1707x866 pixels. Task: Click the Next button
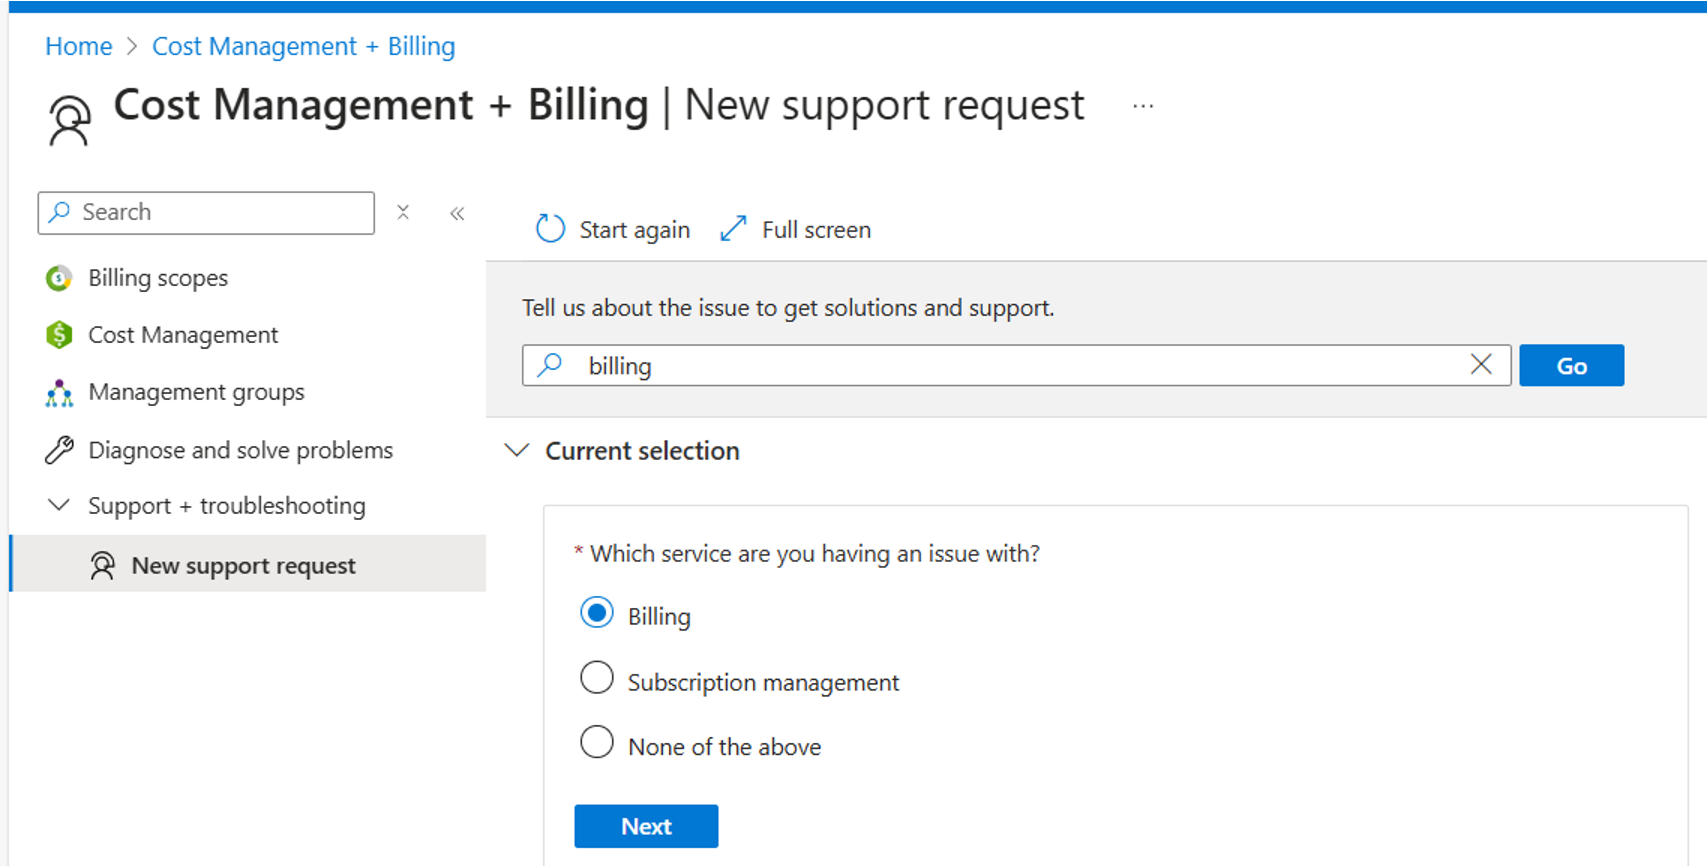point(646,826)
